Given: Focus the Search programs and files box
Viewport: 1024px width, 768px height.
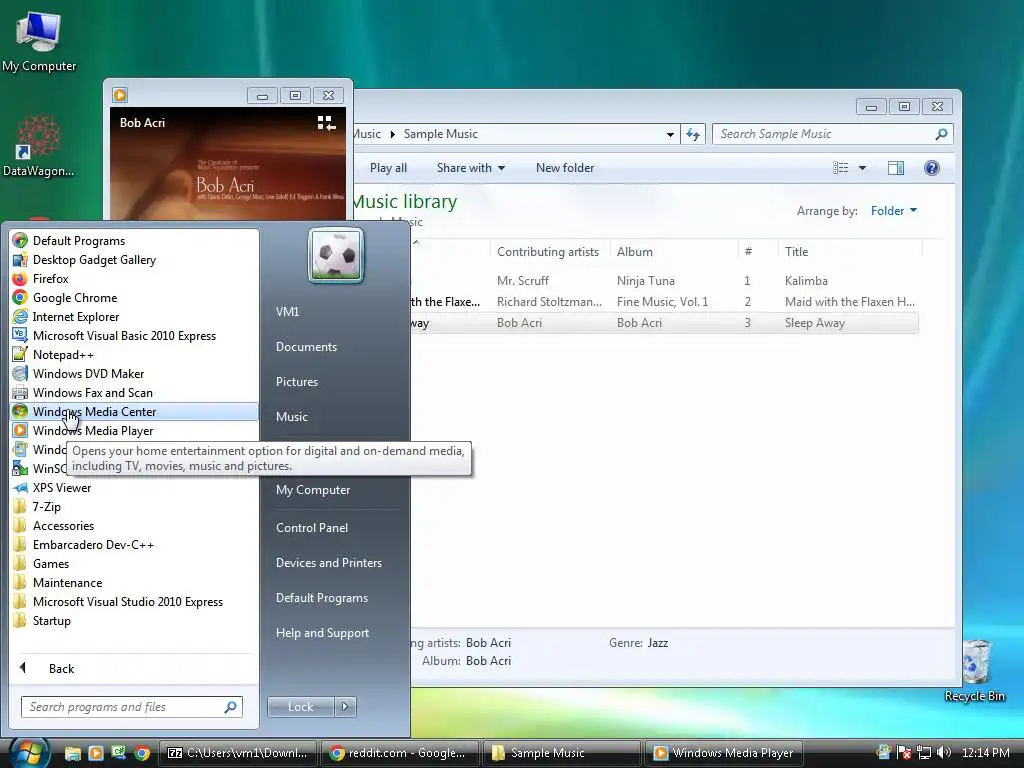Looking at the screenshot, I should point(132,707).
